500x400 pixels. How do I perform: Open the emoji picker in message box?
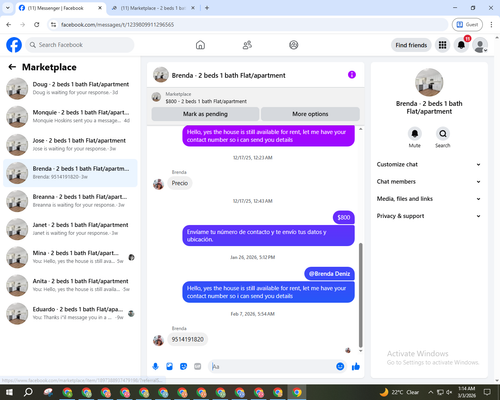coord(340,367)
